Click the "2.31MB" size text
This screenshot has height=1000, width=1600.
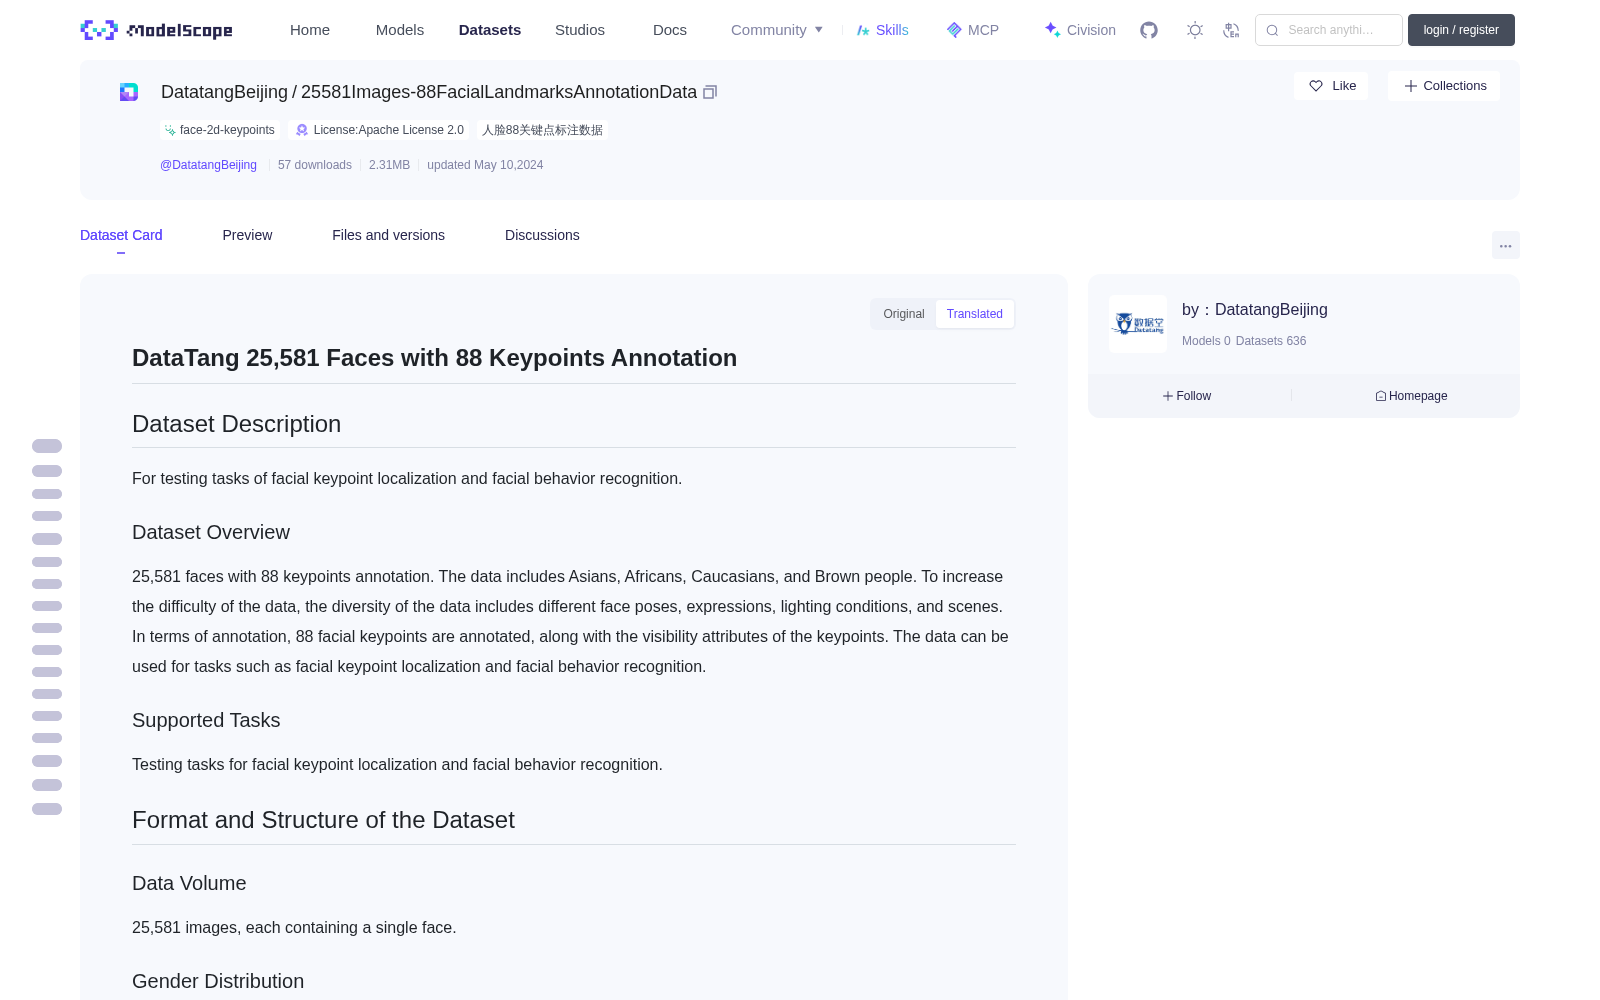tap(389, 165)
